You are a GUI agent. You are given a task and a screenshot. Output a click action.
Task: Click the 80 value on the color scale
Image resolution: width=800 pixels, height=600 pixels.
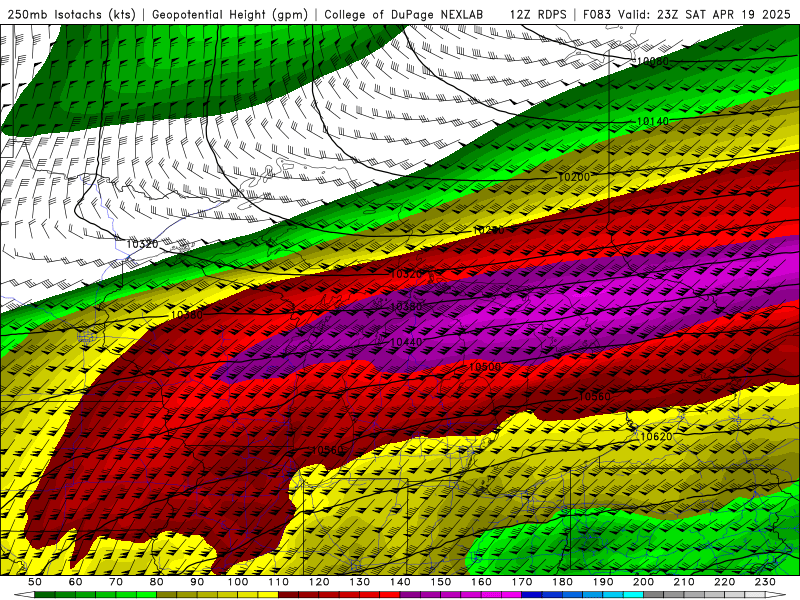coord(157,582)
